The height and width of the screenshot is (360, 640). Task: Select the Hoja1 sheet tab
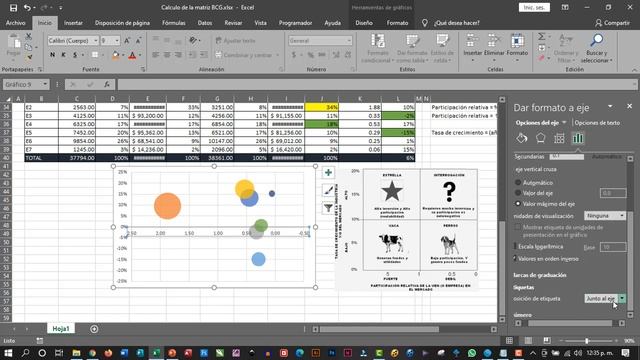(61, 329)
